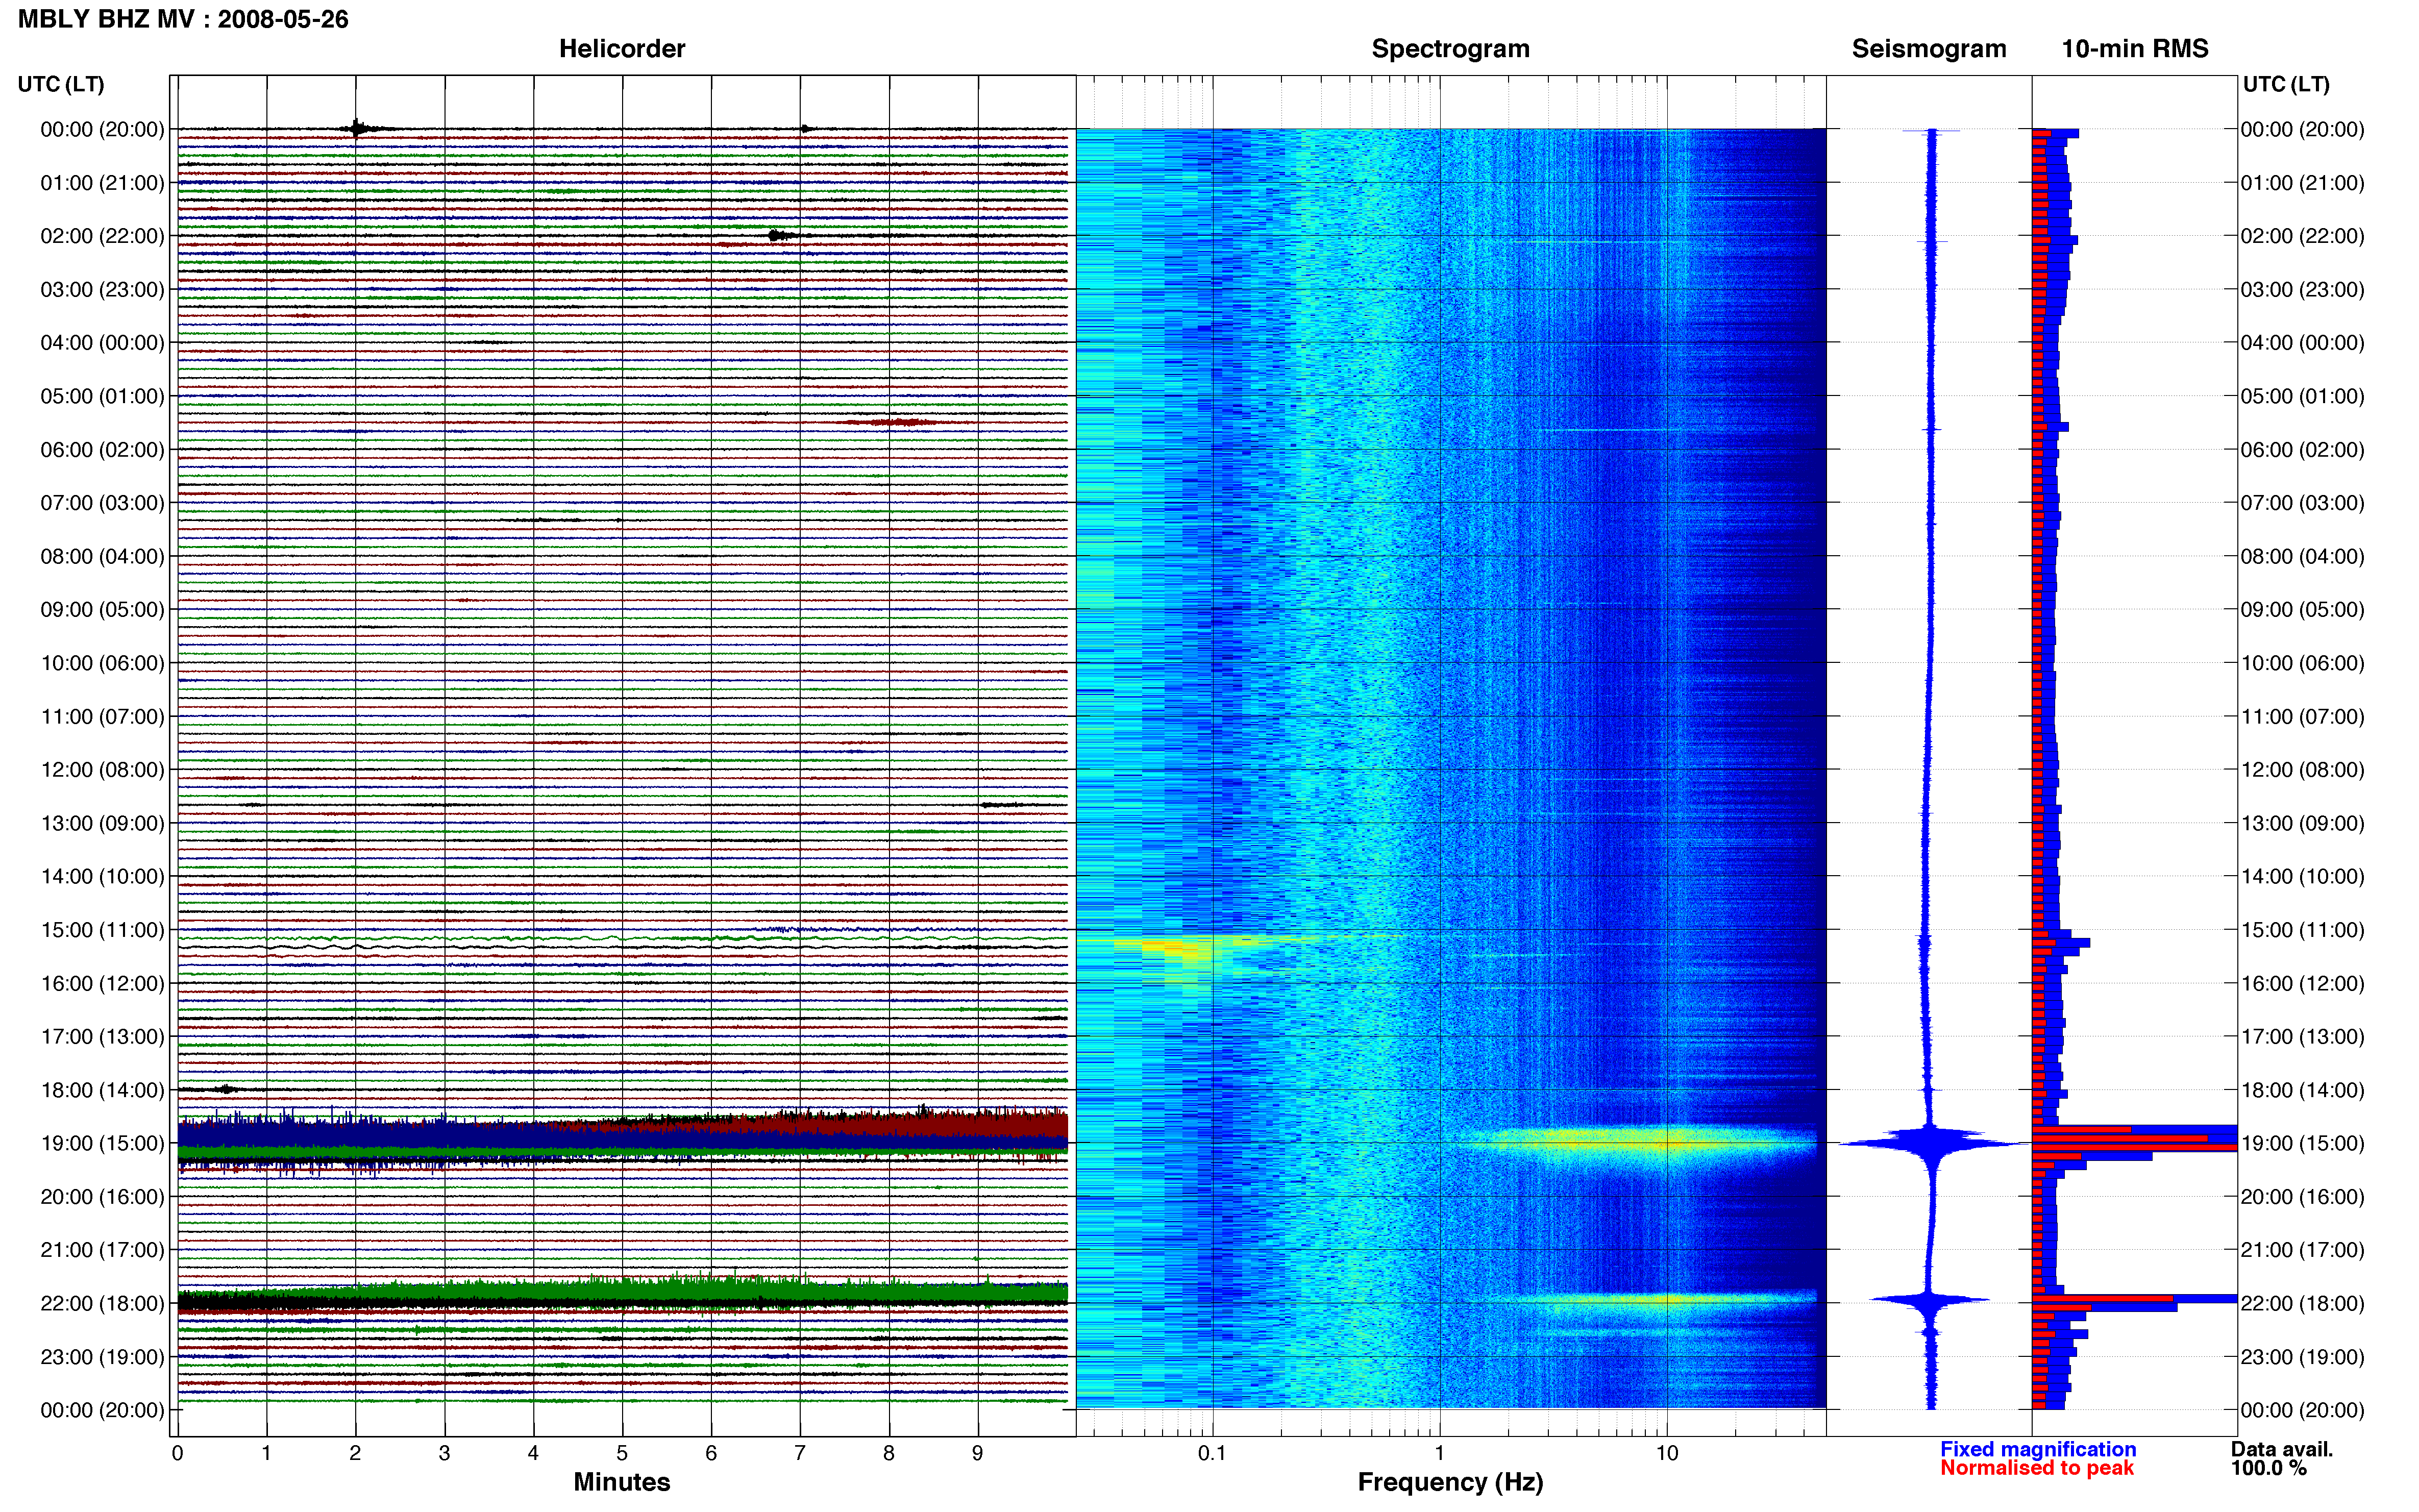Click left time label '04:00 (00:00)'
This screenshot has height=1512, width=2419.
[x=102, y=343]
